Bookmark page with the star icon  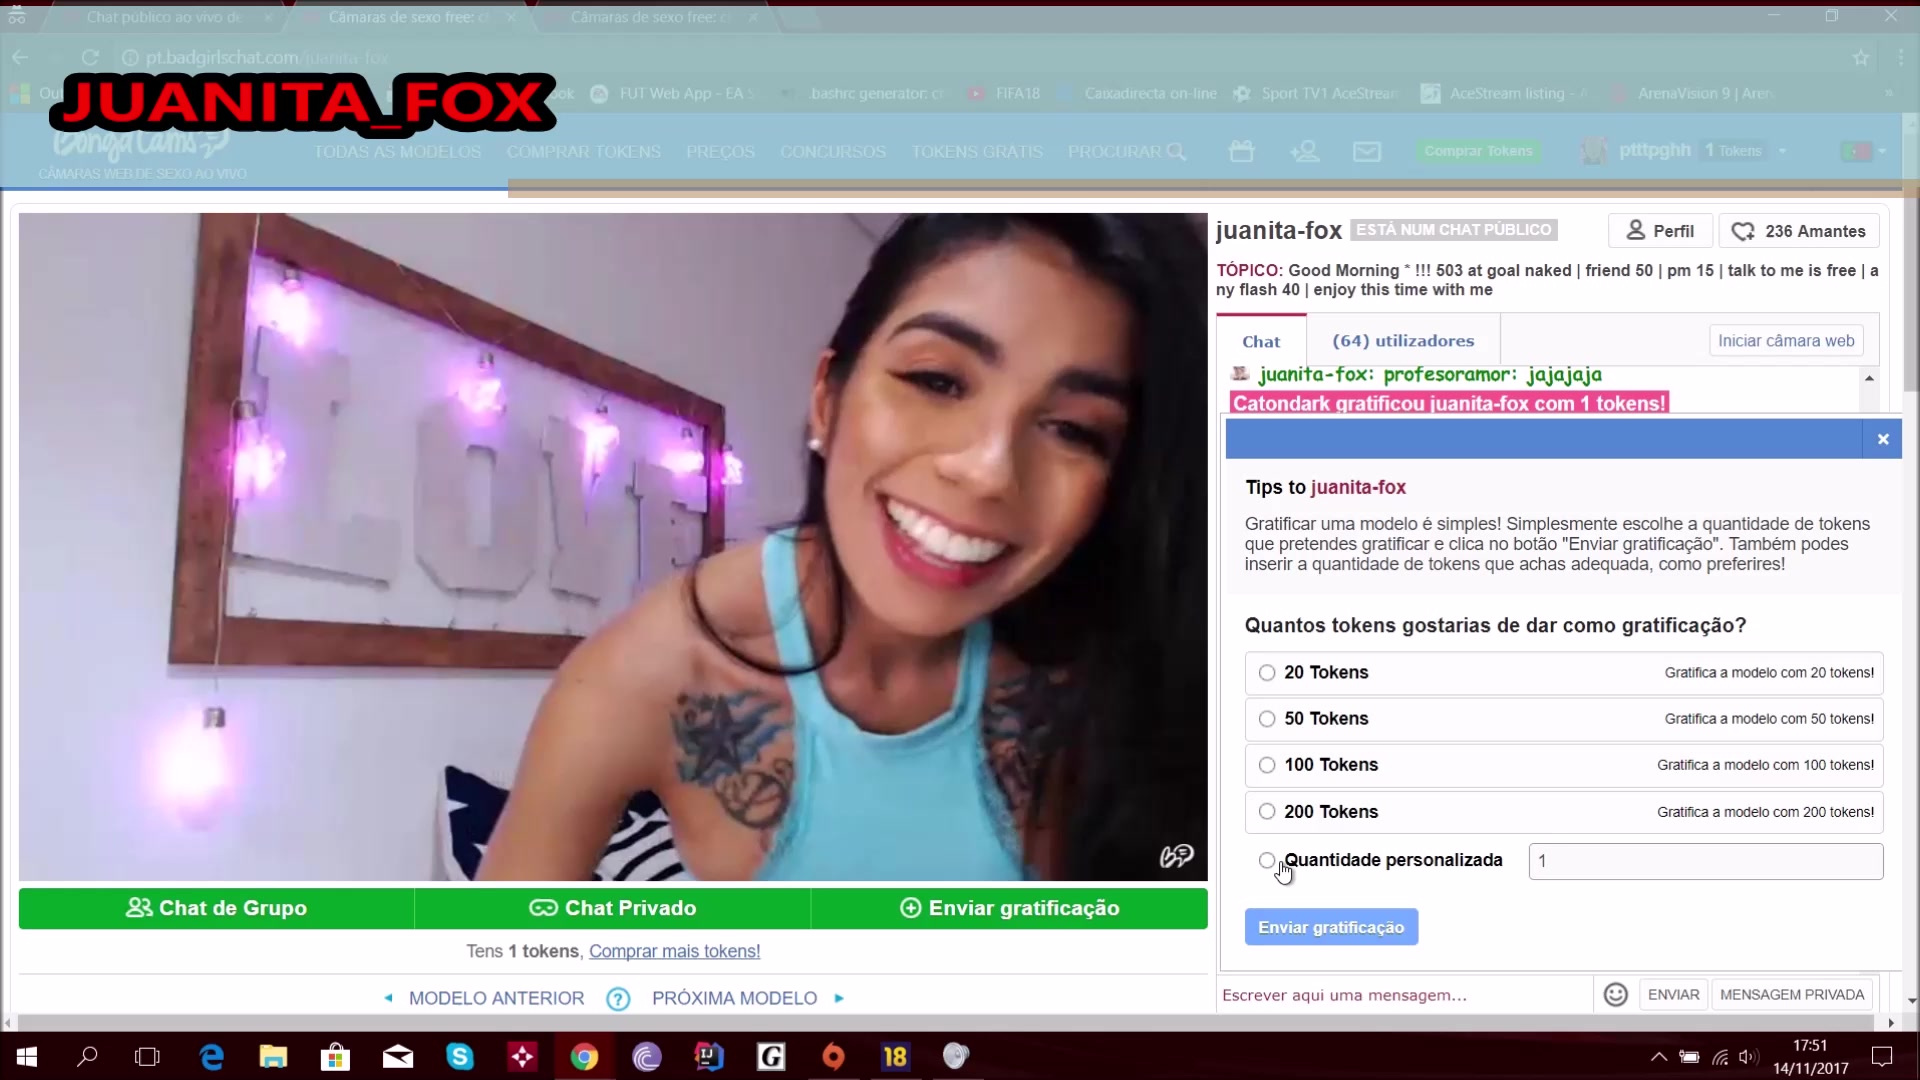tap(1860, 58)
